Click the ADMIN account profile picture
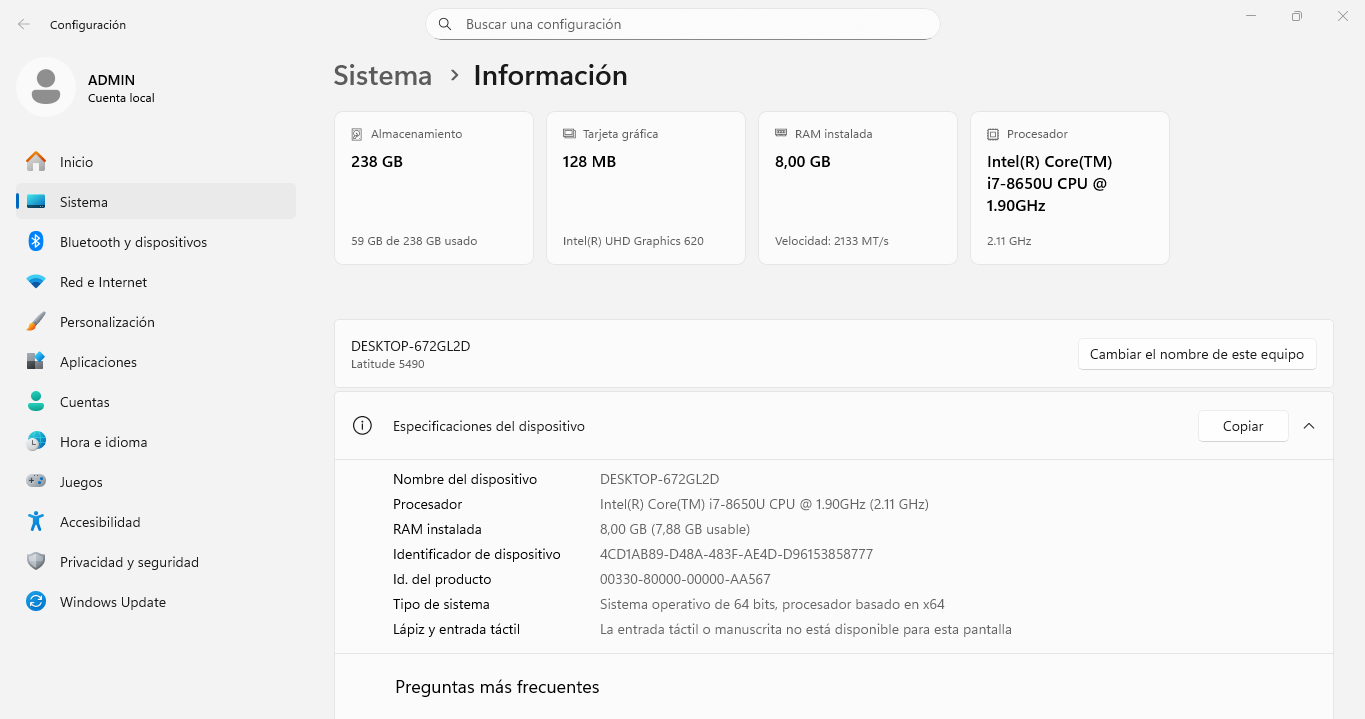Screen dimensions: 1365x719 coord(46,88)
